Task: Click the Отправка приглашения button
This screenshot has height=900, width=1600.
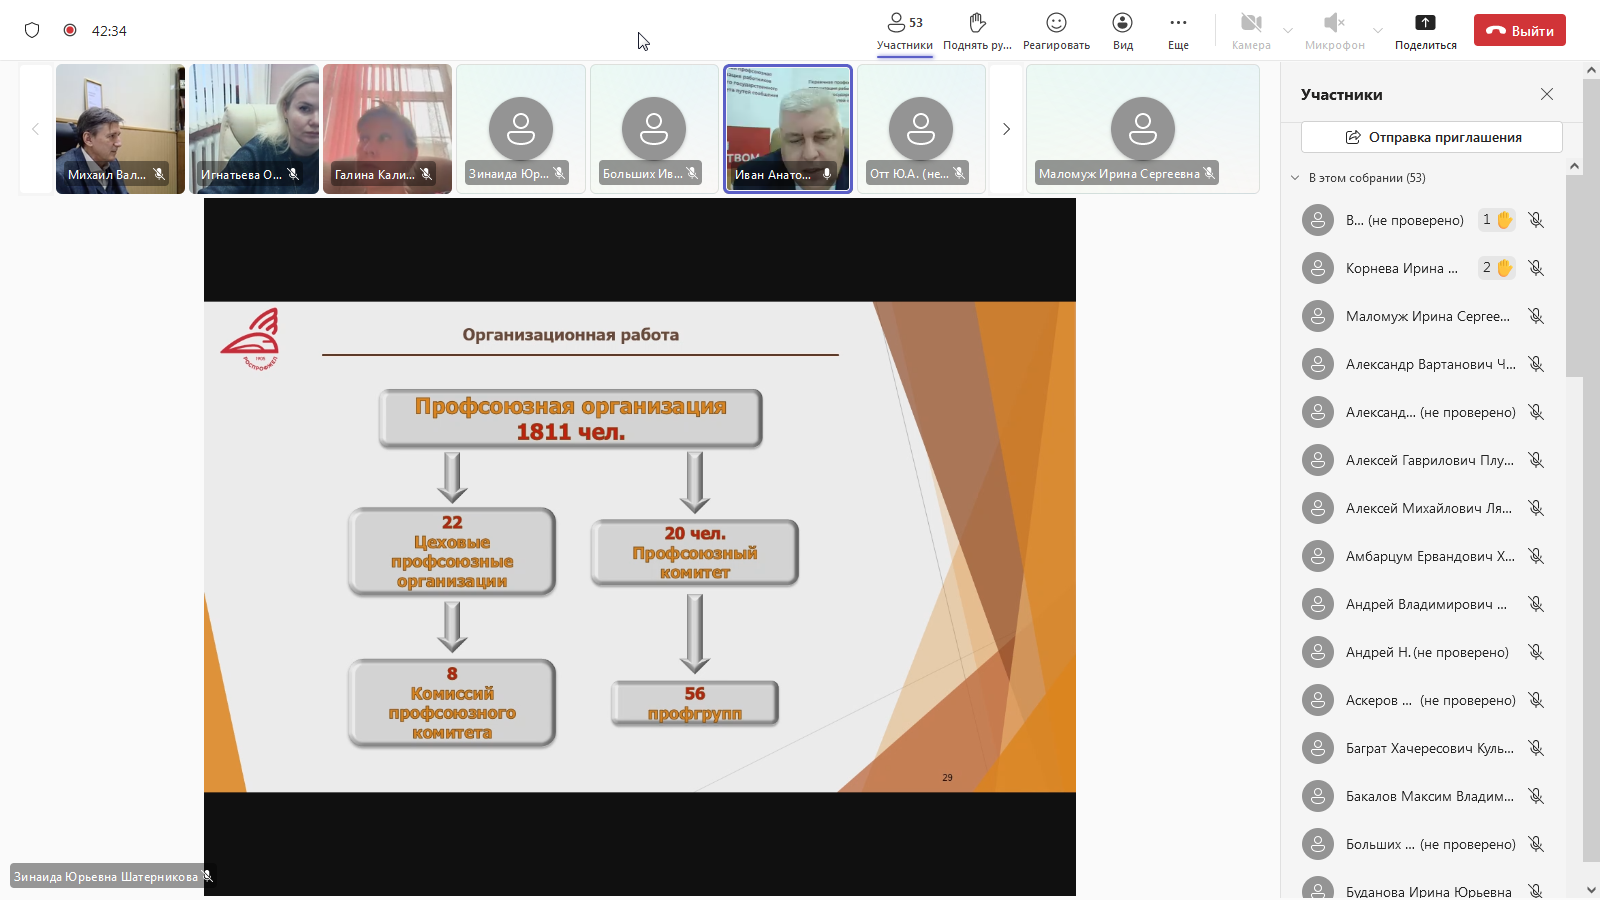Action: (x=1431, y=137)
